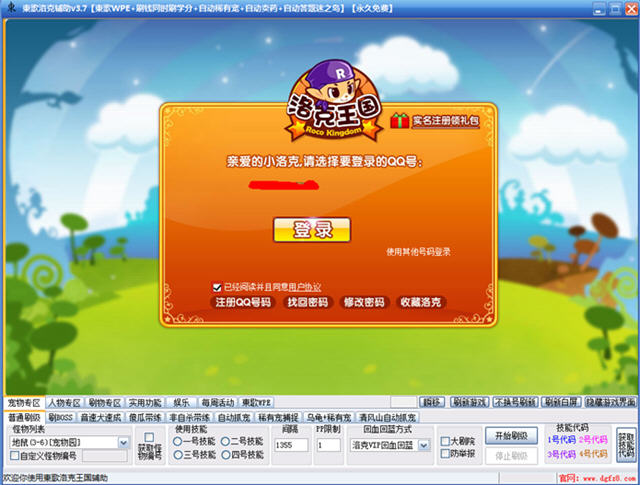Select the 刷BOSS sub-tab
The height and width of the screenshot is (485, 640).
[60, 418]
